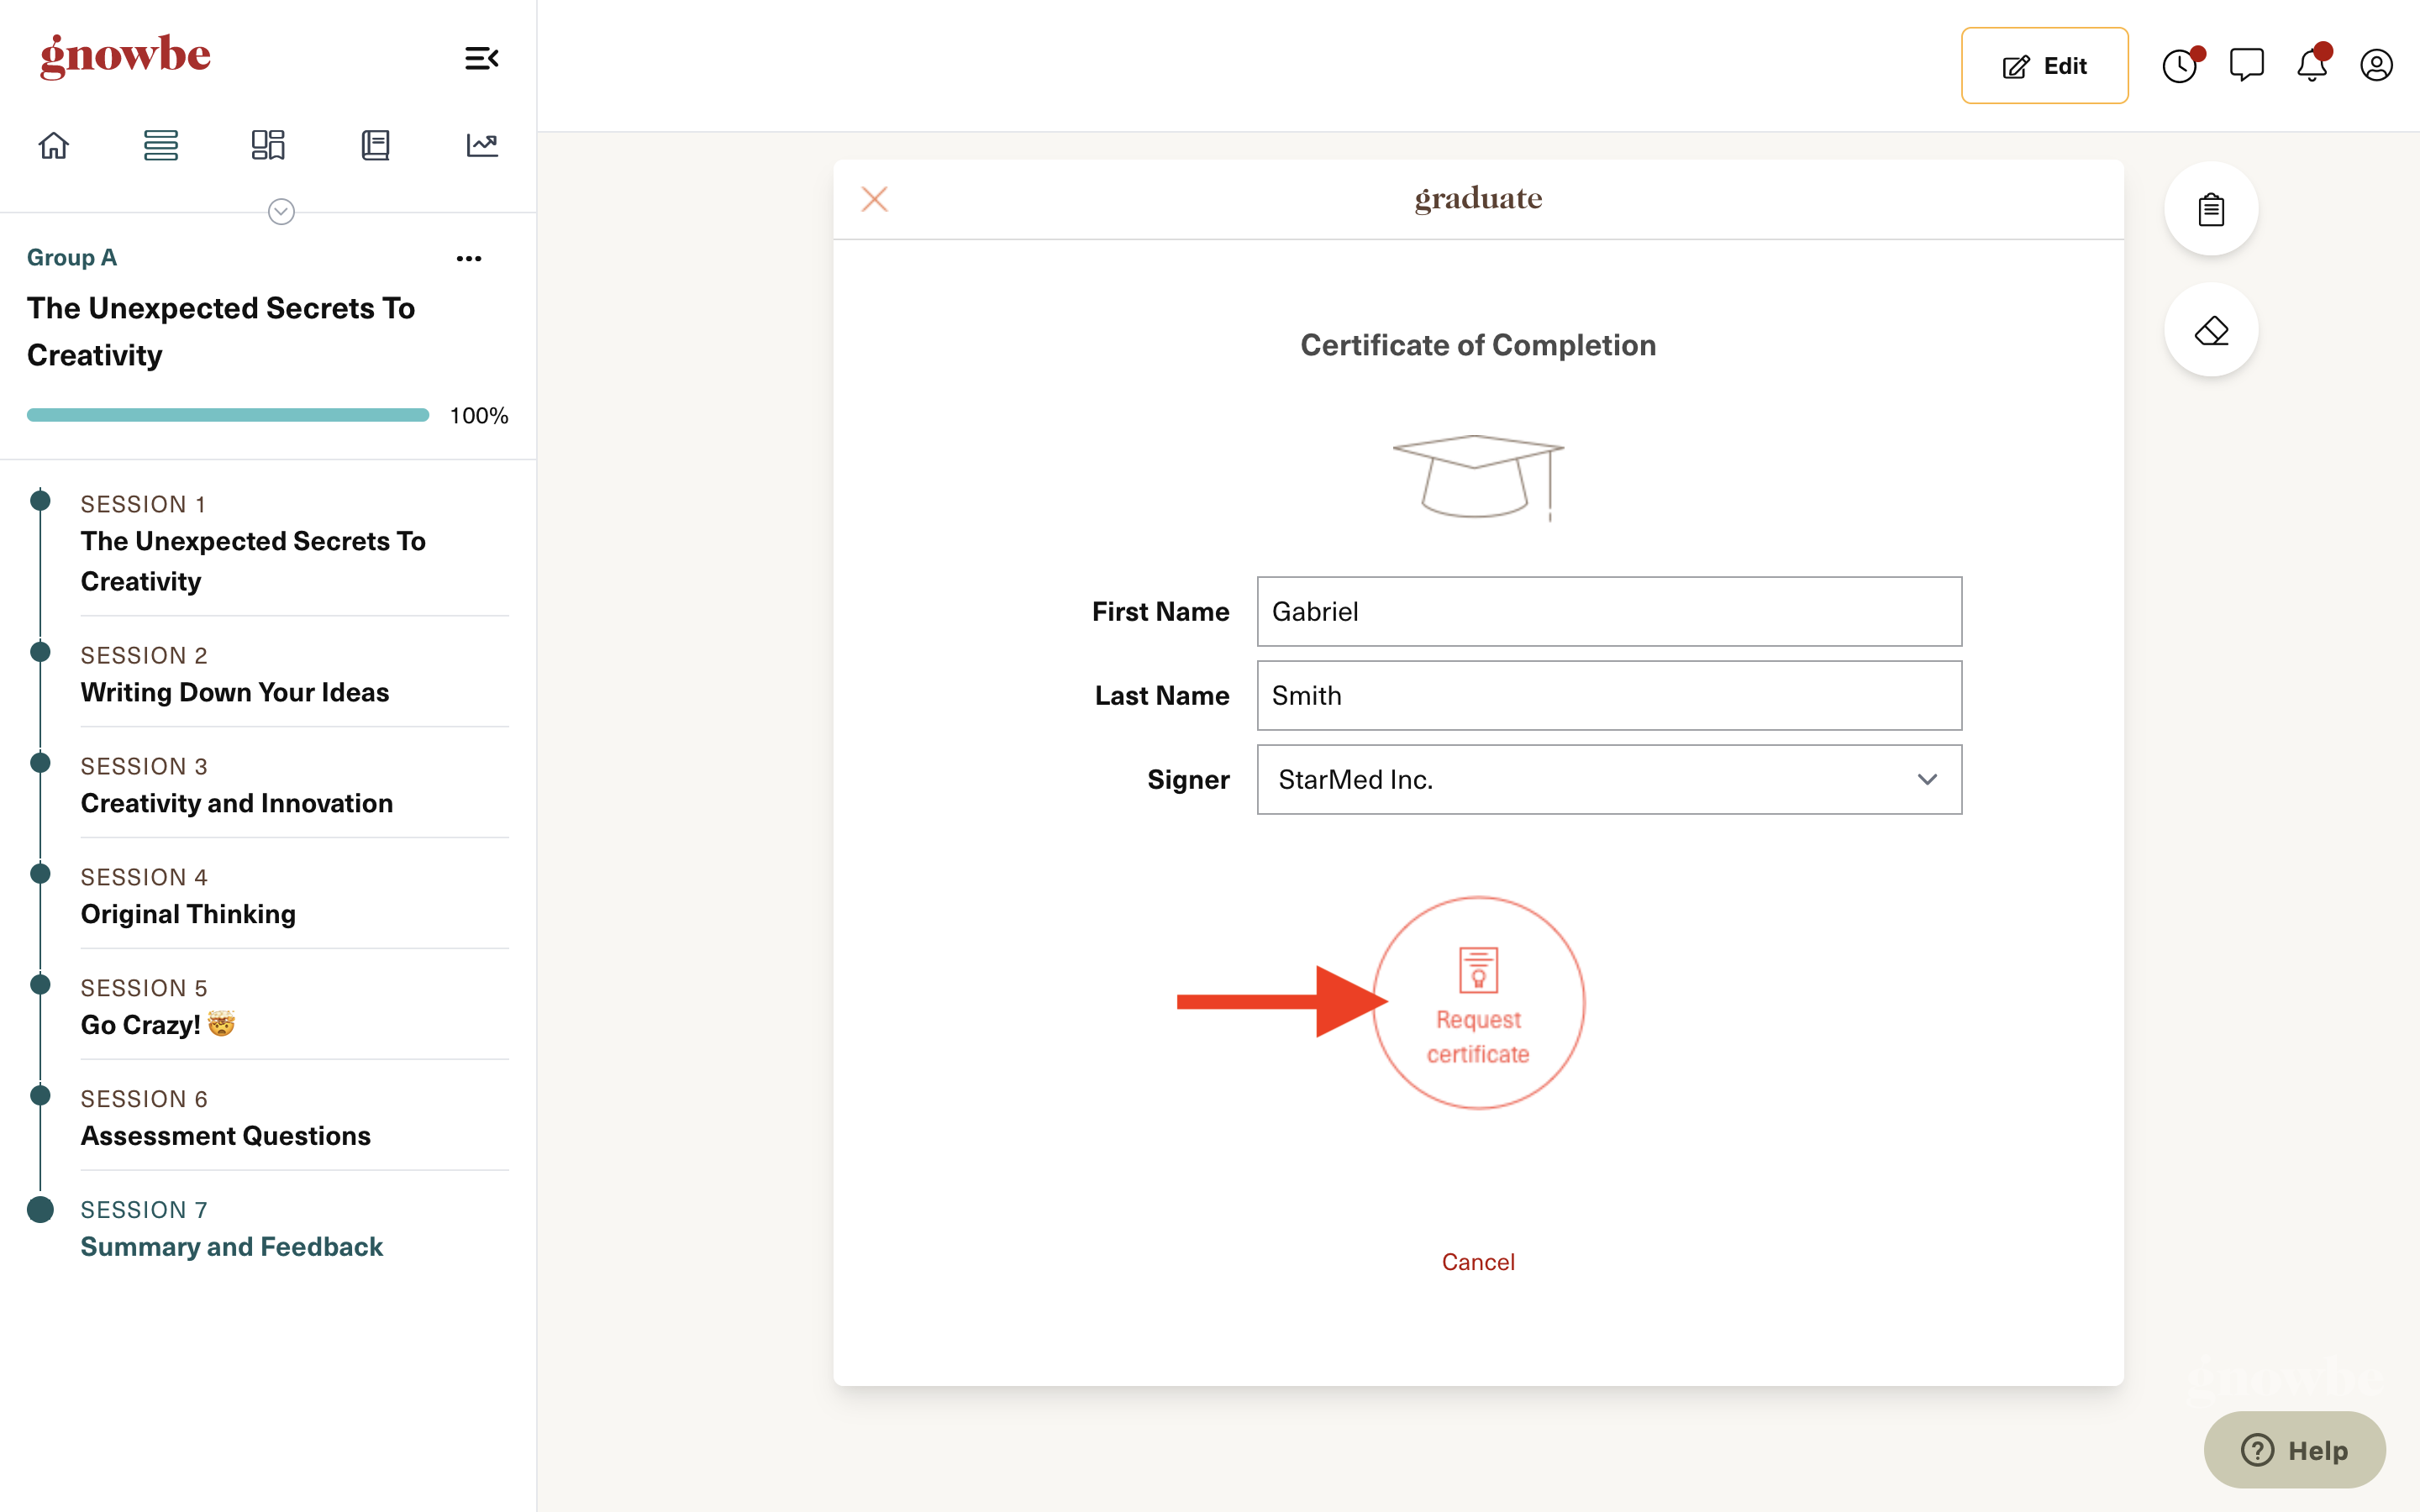The height and width of the screenshot is (1512, 2420).
Task: Open Session 1 The Unexpected Secrets To Creativity
Action: tap(294, 543)
